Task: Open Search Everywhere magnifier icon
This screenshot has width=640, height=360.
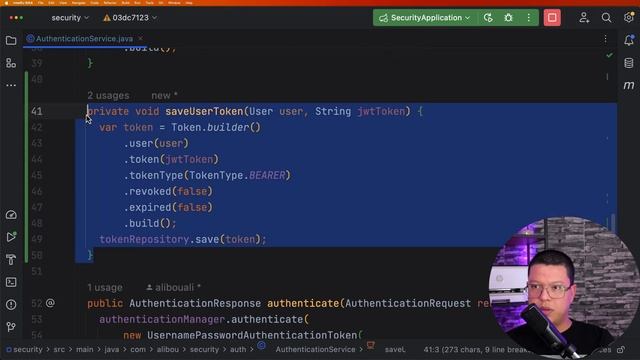Action: [x=606, y=18]
